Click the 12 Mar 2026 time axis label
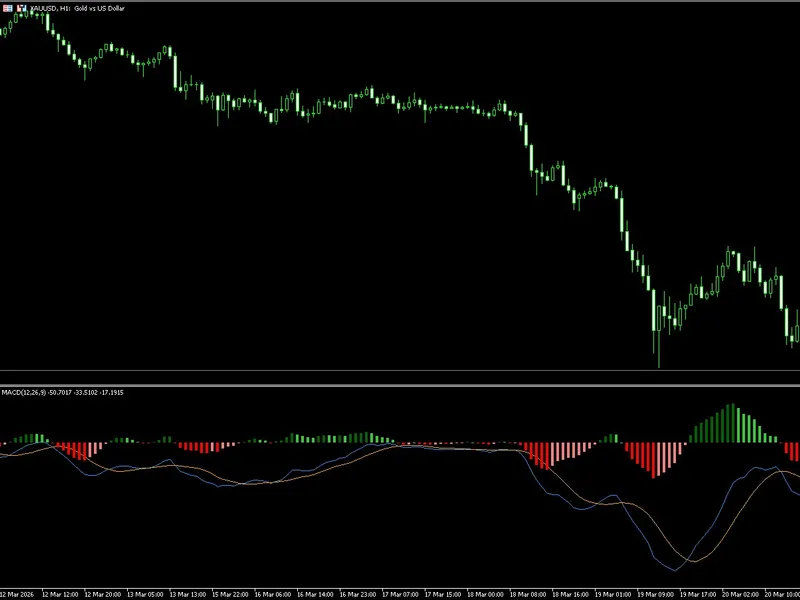The image size is (800, 600). [x=16, y=595]
